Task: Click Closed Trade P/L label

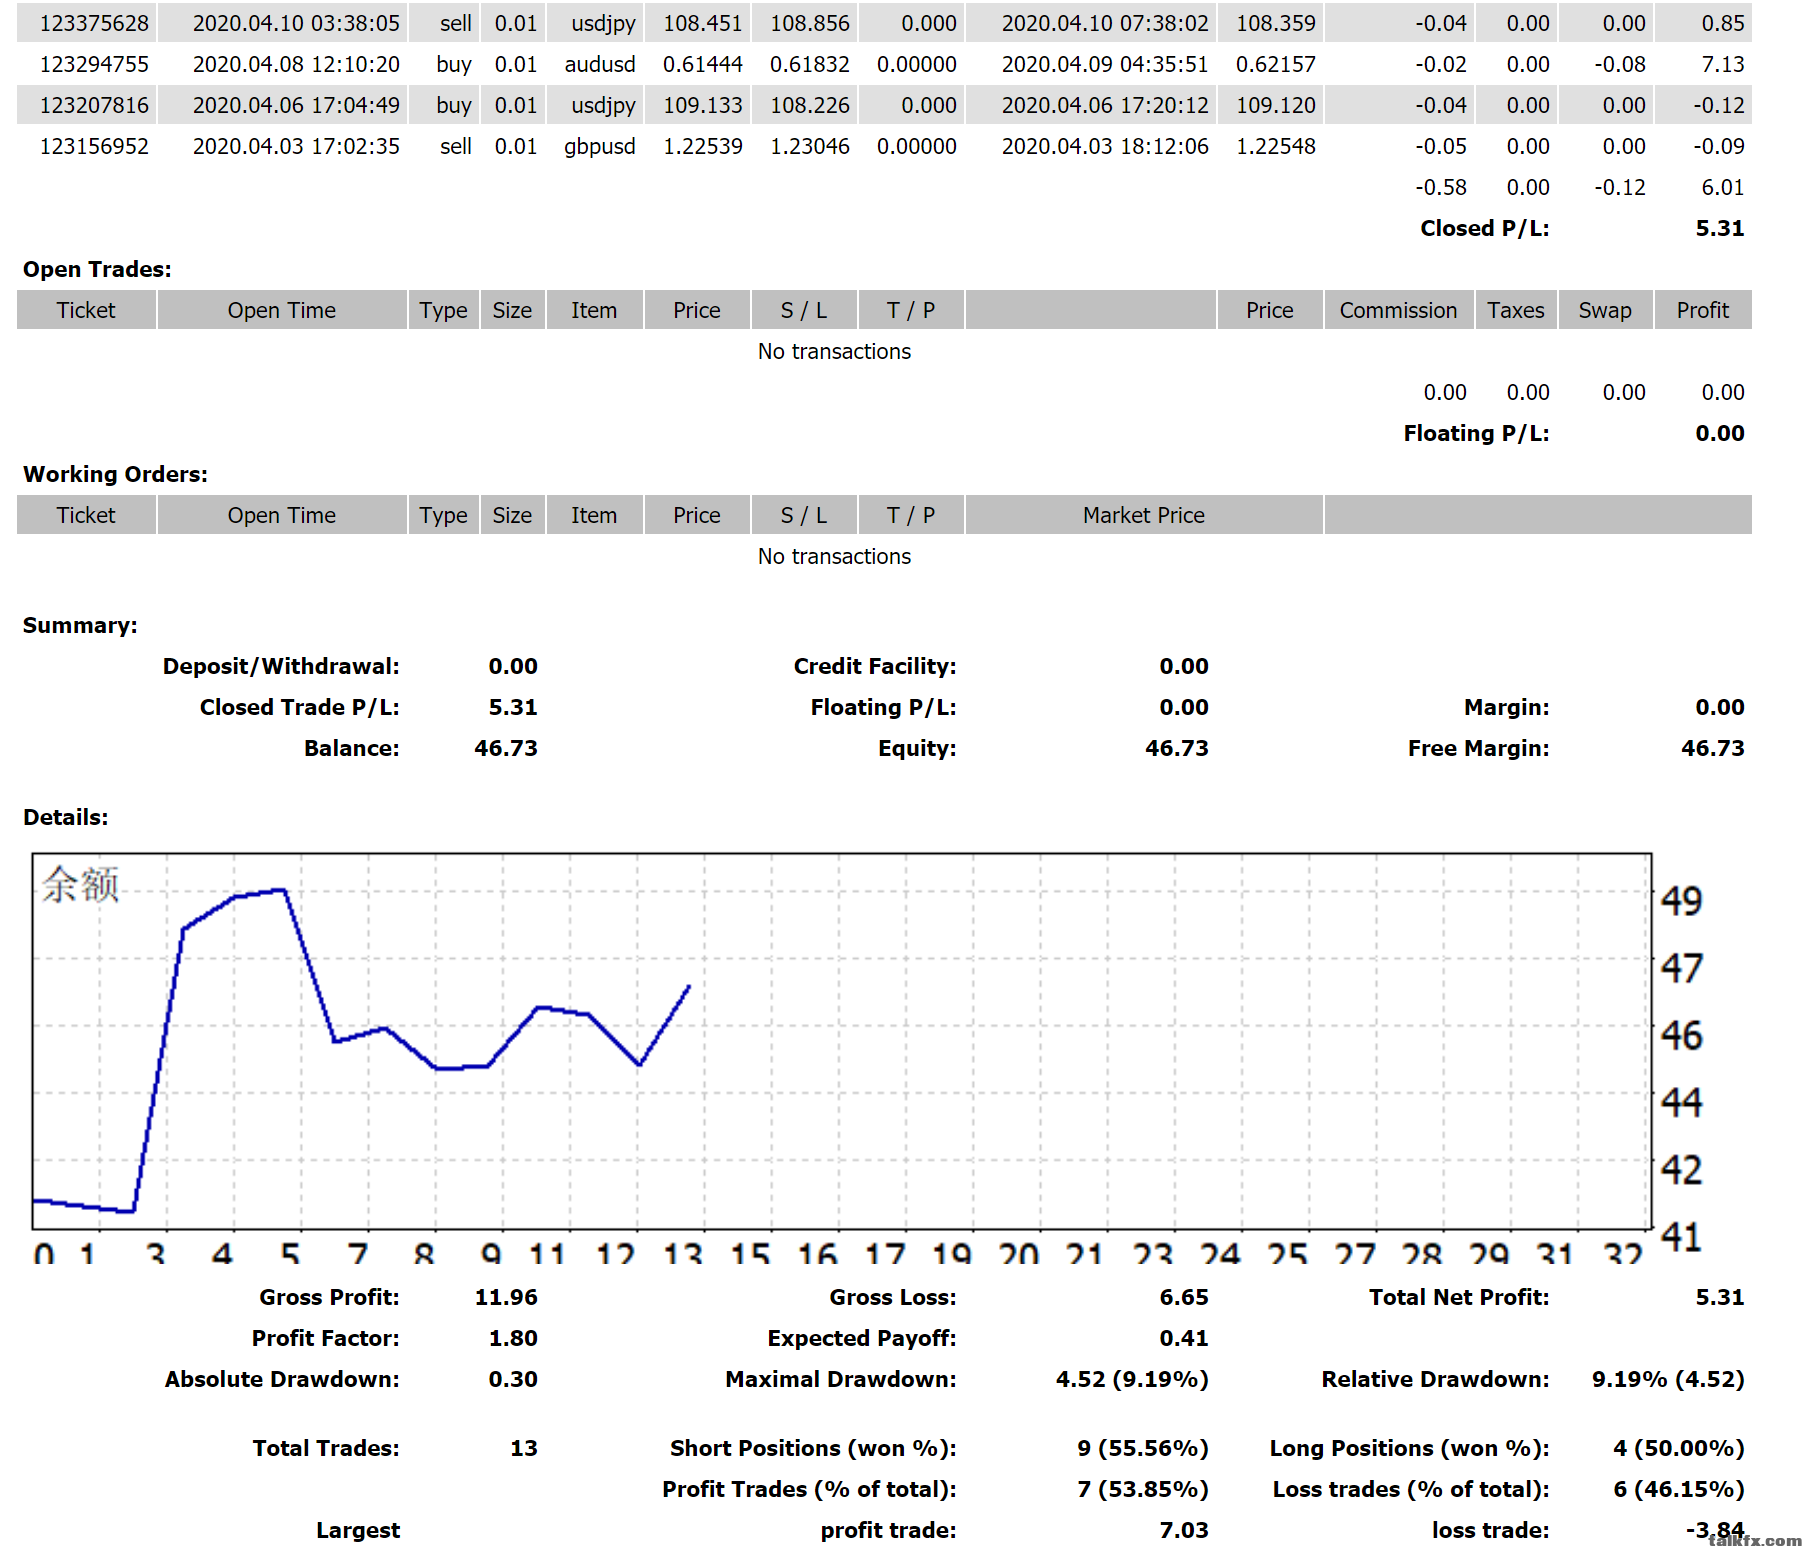Action: [x=299, y=707]
